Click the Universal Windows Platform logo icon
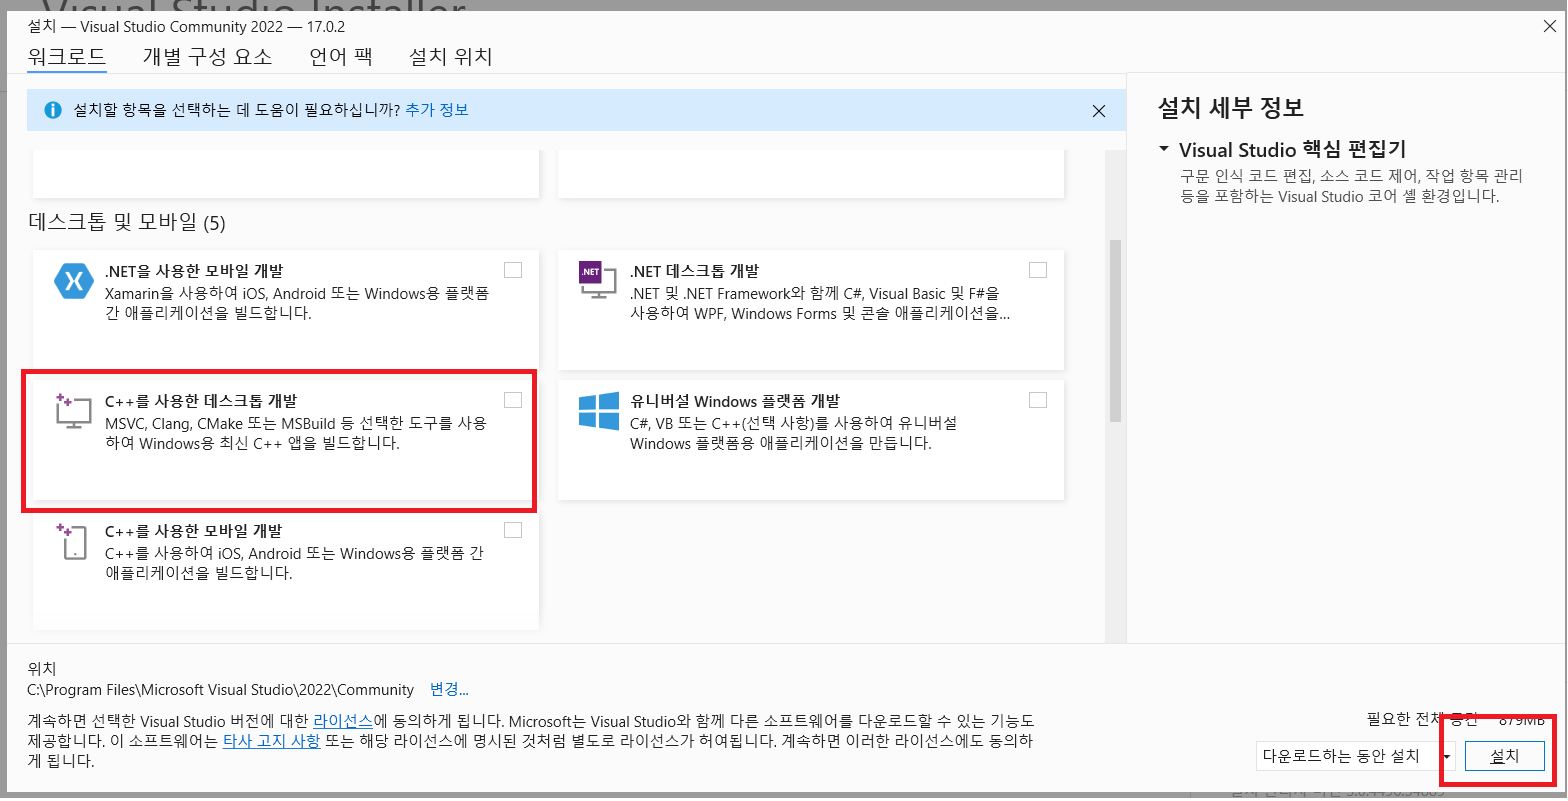Screen dimensions: 1568x801 pos(599,411)
